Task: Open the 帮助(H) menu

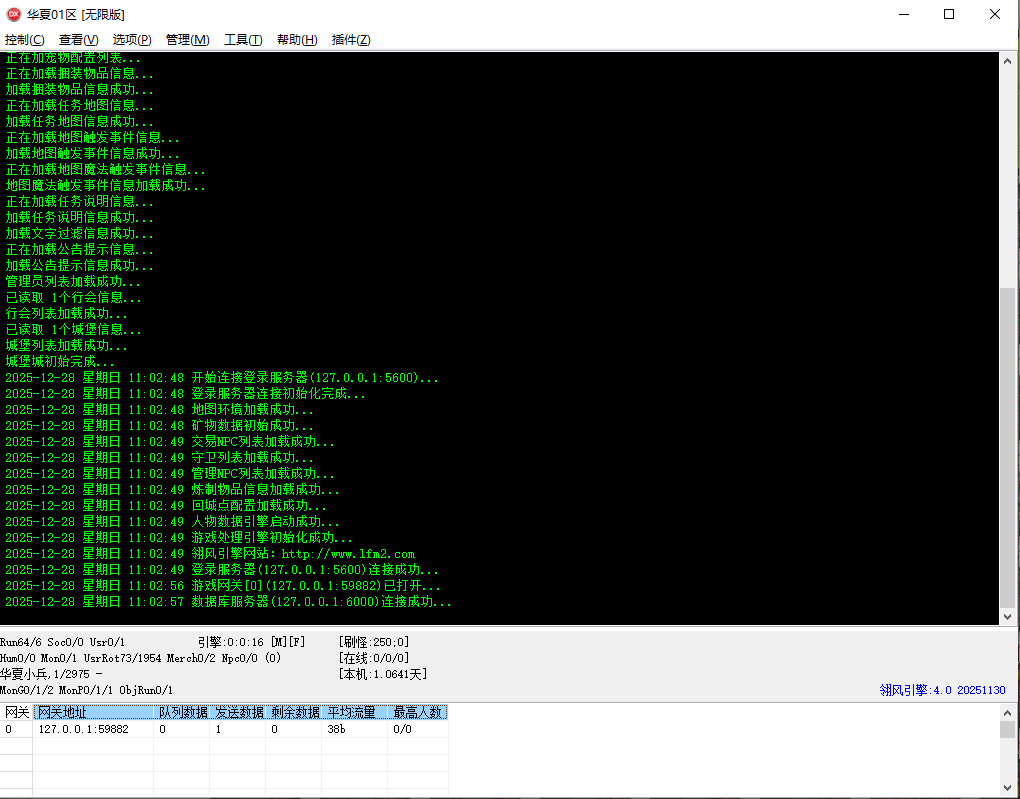Action: pyautogui.click(x=297, y=40)
